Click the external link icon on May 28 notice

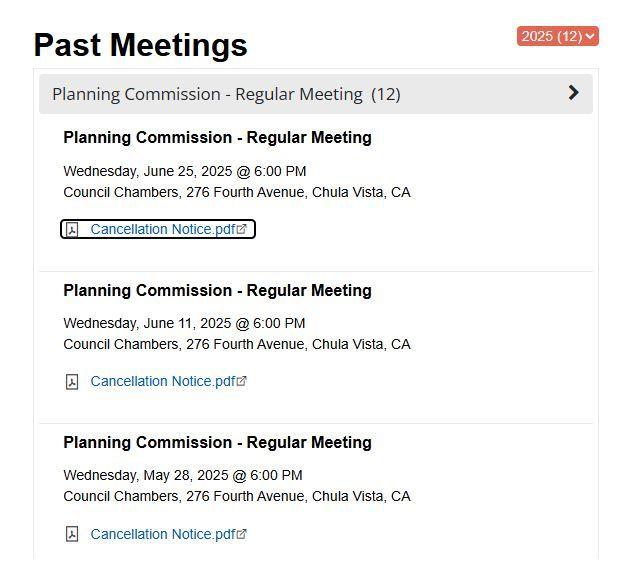click(242, 534)
